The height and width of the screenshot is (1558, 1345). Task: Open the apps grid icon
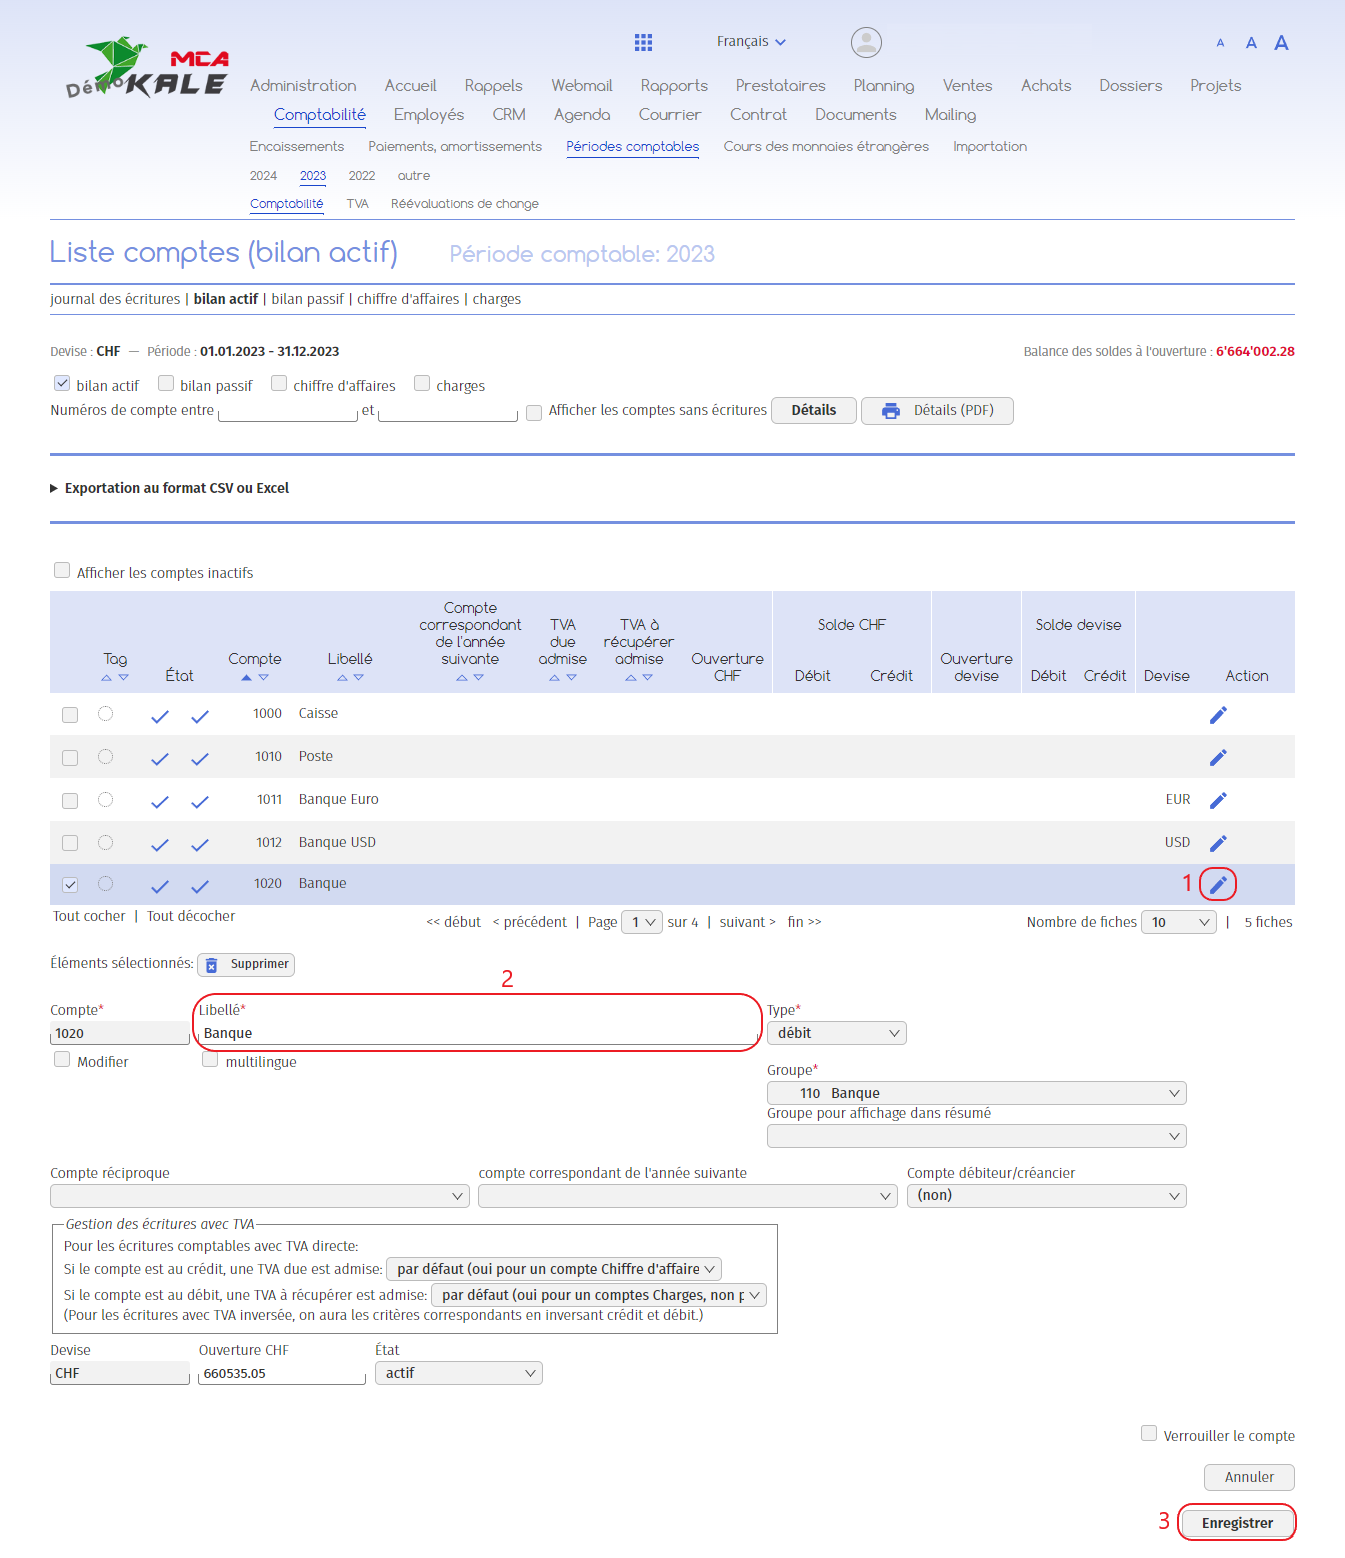click(643, 42)
